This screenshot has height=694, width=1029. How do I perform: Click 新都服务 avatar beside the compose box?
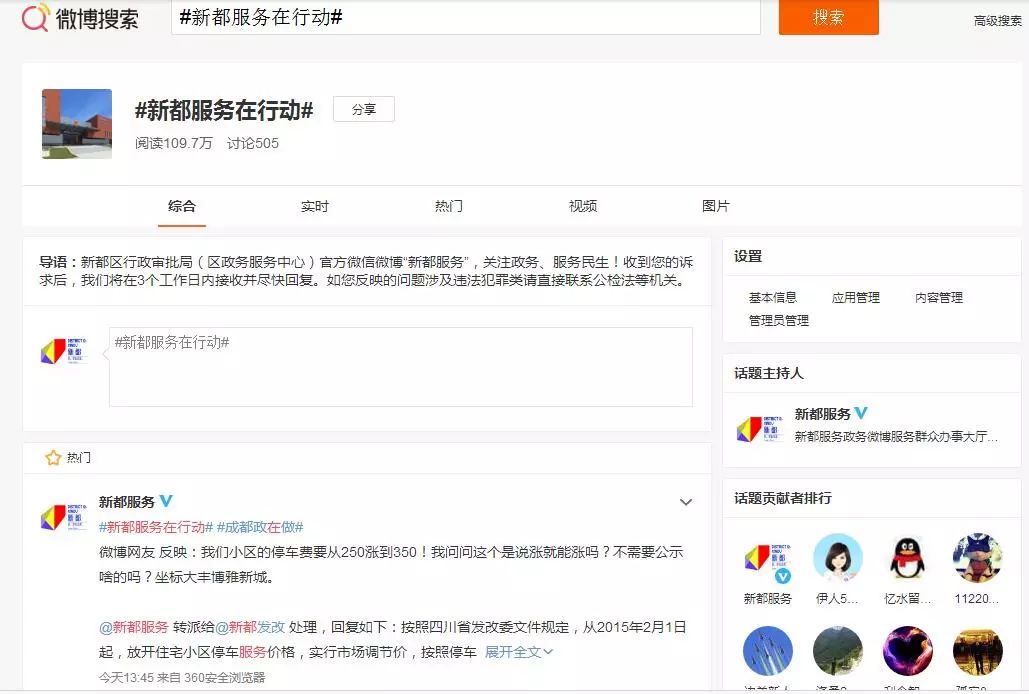65,352
